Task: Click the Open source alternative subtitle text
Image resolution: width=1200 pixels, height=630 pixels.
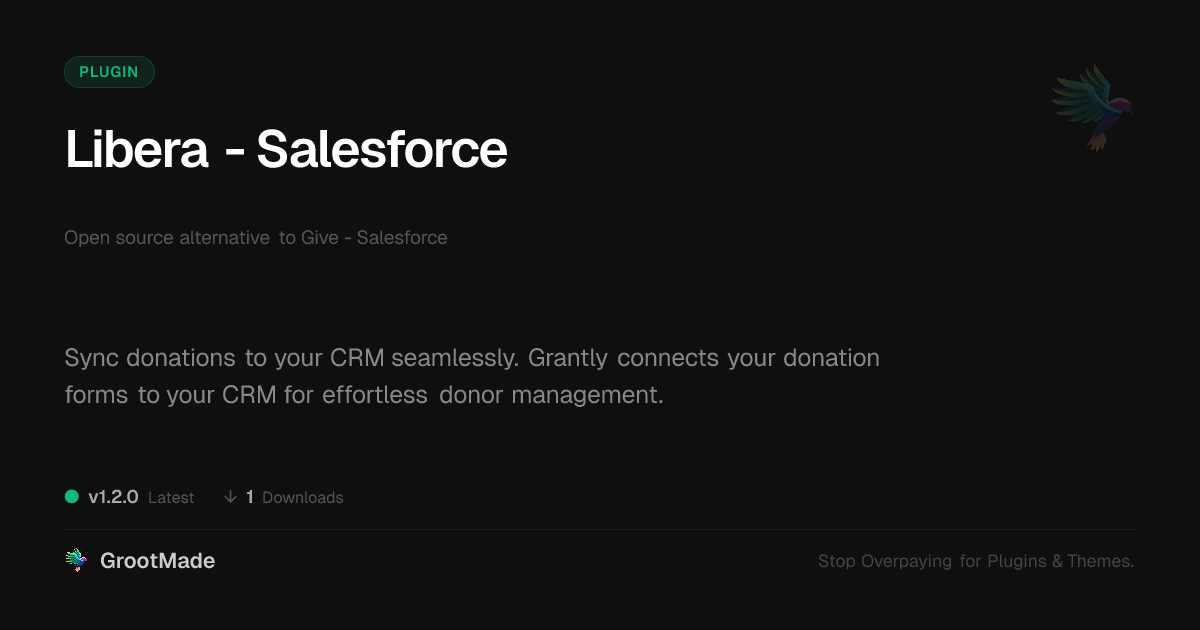Action: (x=167, y=238)
